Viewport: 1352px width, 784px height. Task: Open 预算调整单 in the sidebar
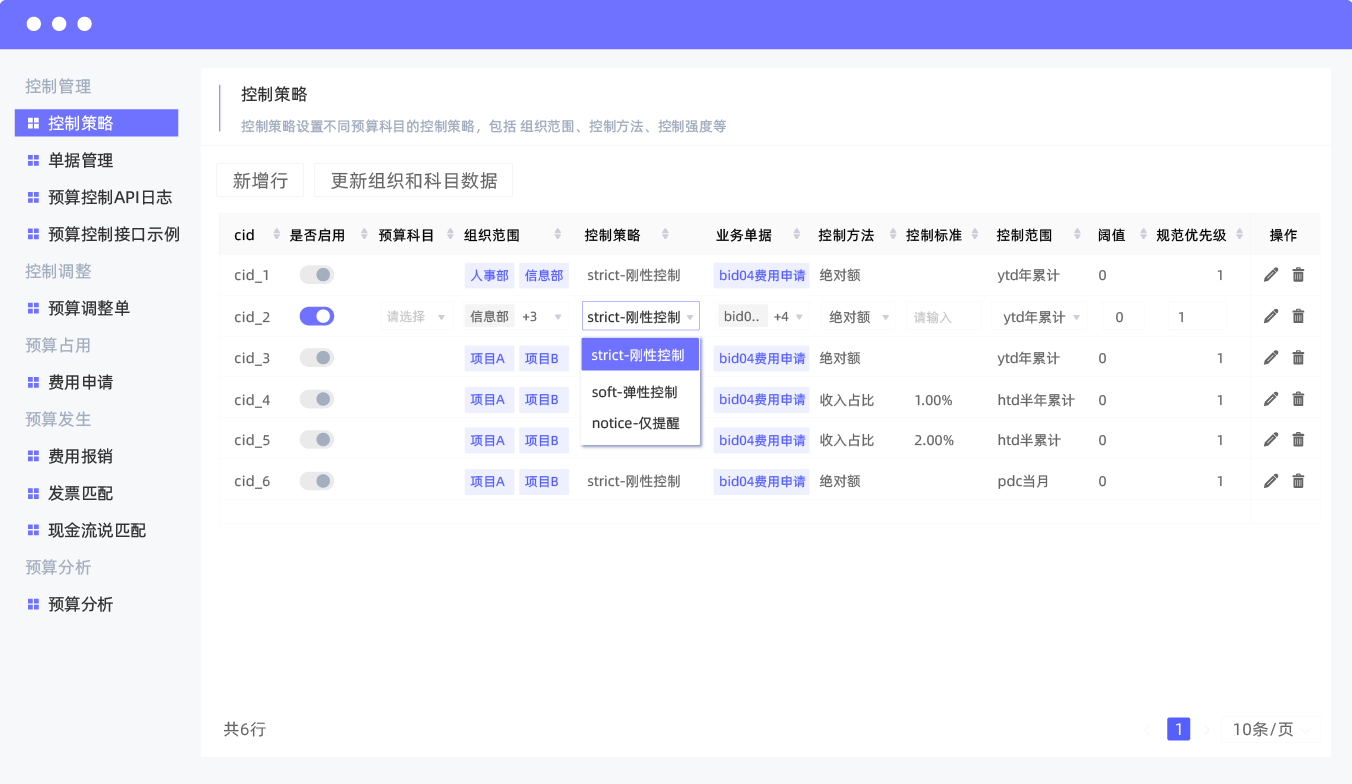[x=89, y=308]
